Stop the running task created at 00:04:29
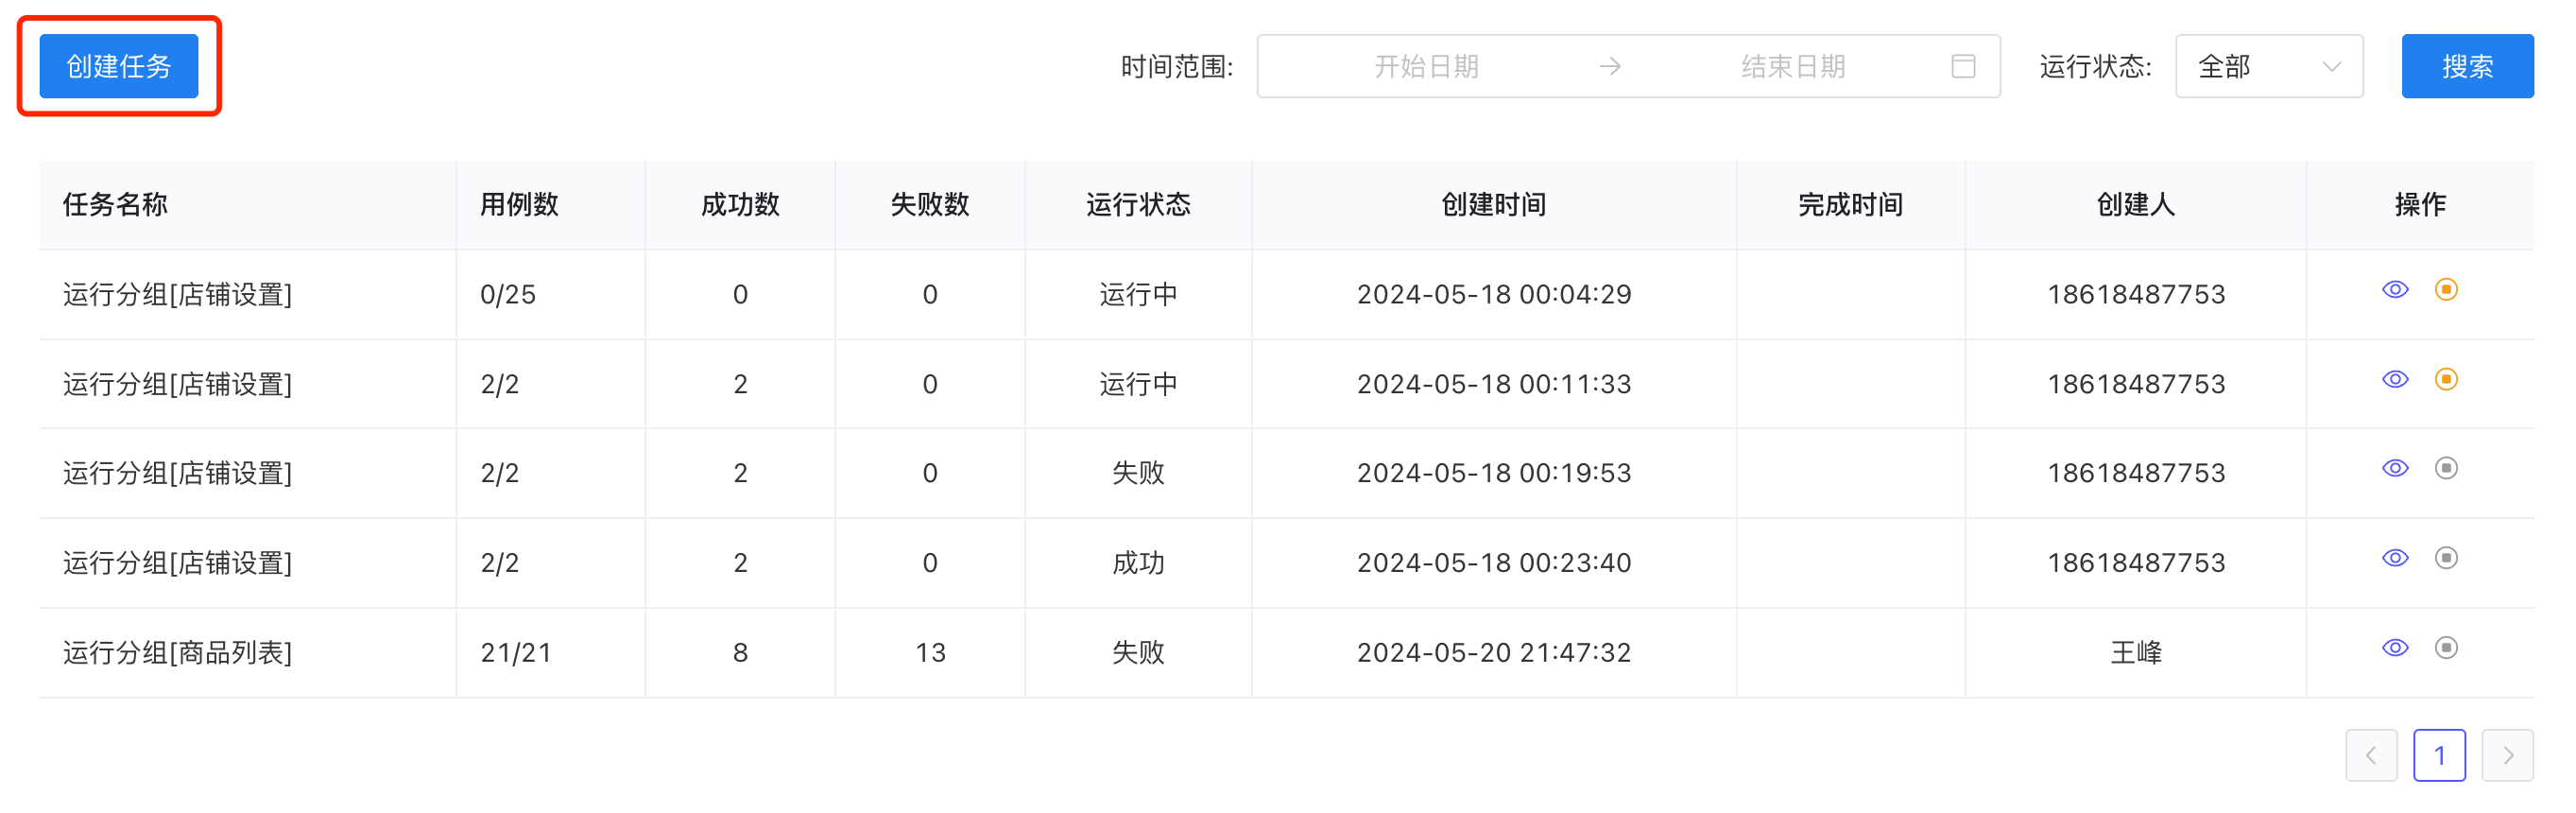The width and height of the screenshot is (2576, 813). click(x=2445, y=290)
